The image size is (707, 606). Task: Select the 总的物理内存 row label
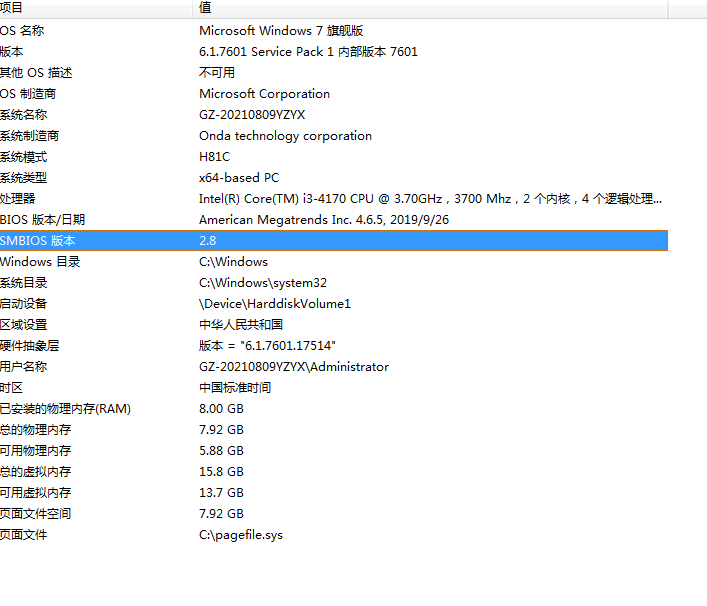pyautogui.click(x=36, y=430)
